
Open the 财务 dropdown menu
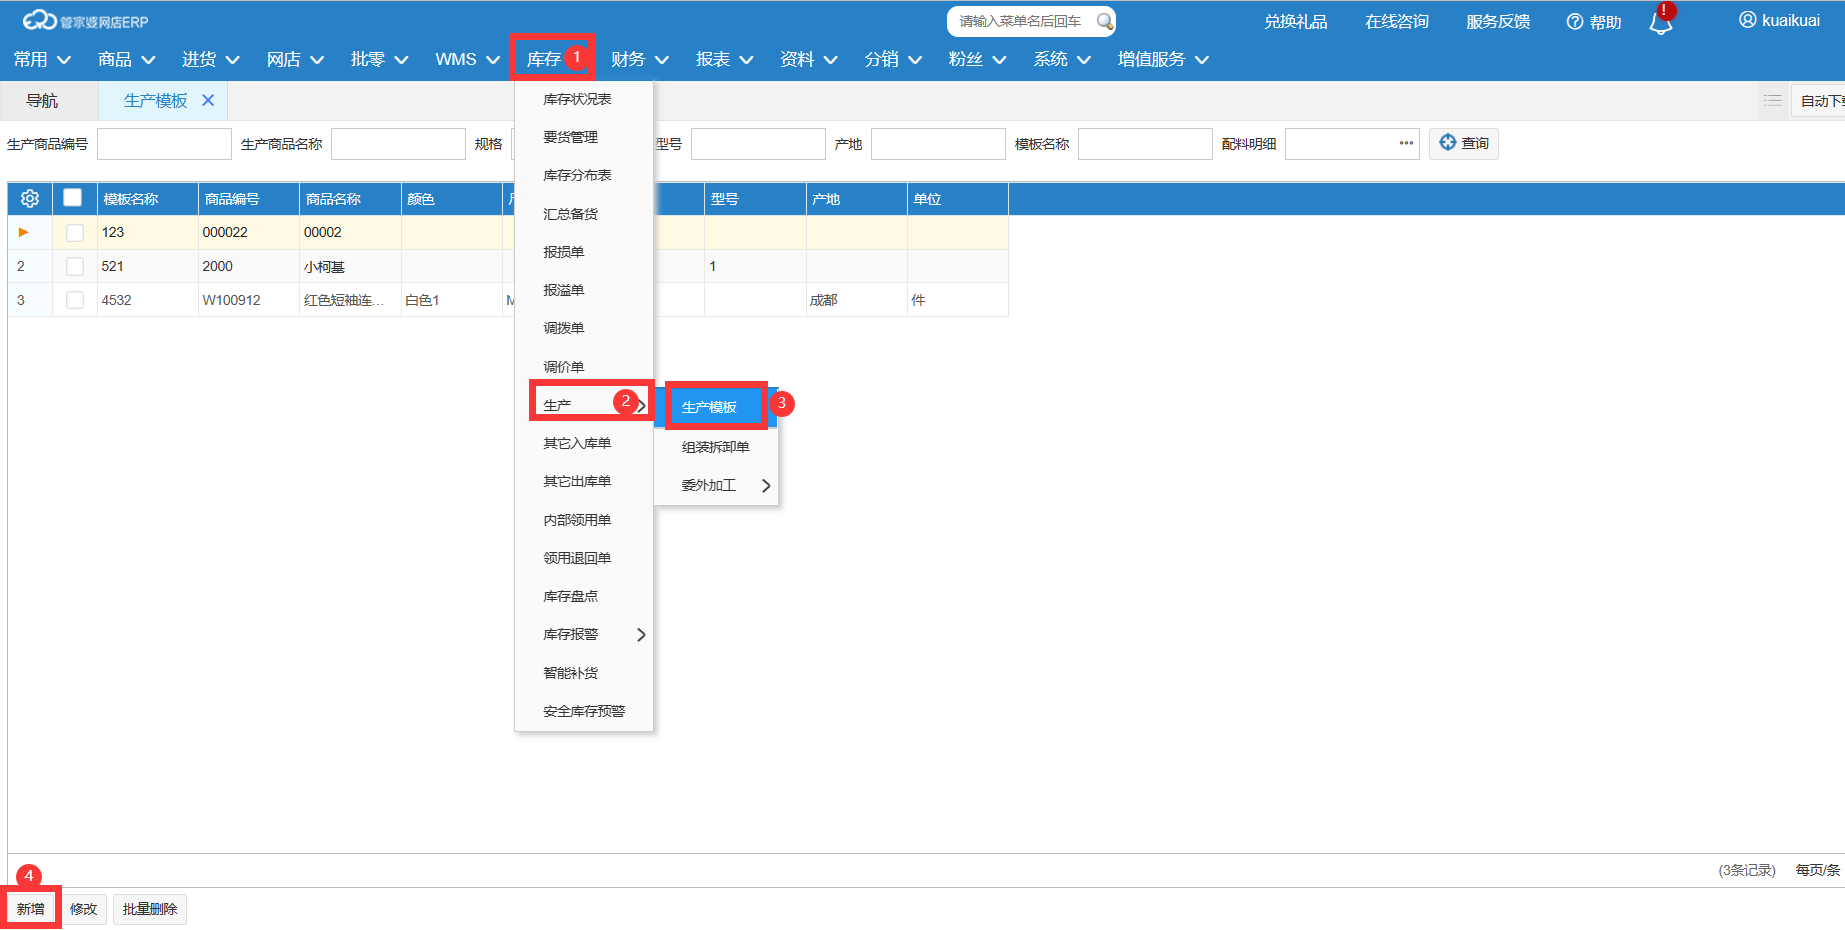pyautogui.click(x=639, y=60)
